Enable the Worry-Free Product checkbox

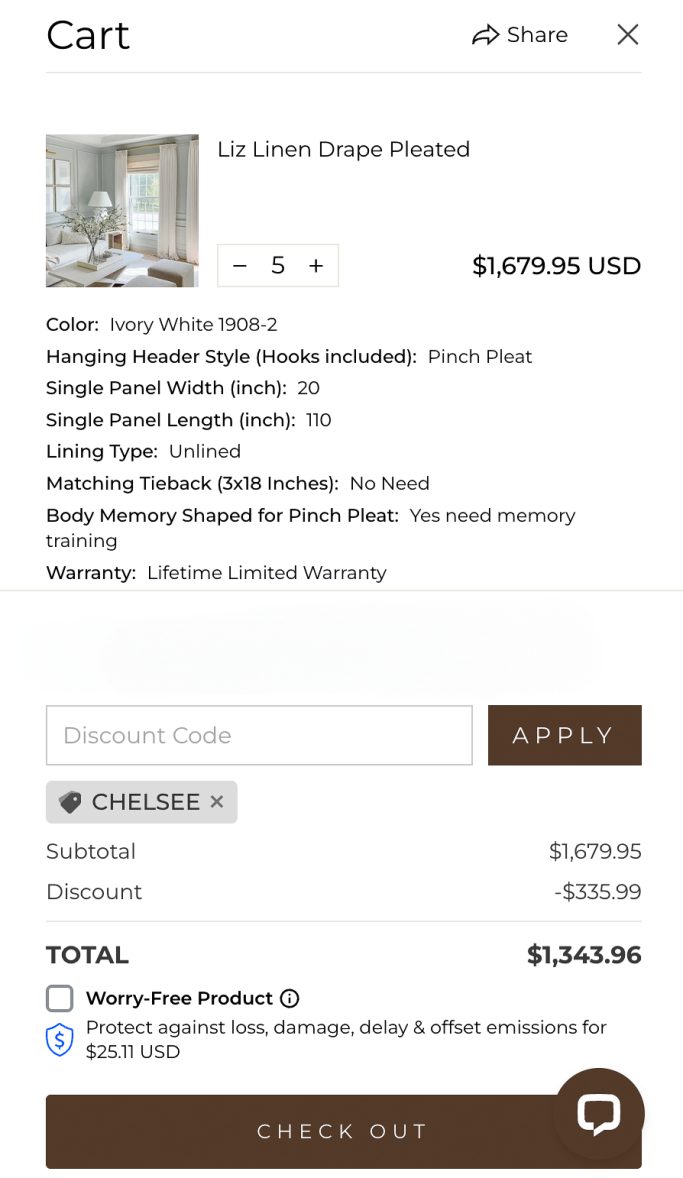point(60,998)
